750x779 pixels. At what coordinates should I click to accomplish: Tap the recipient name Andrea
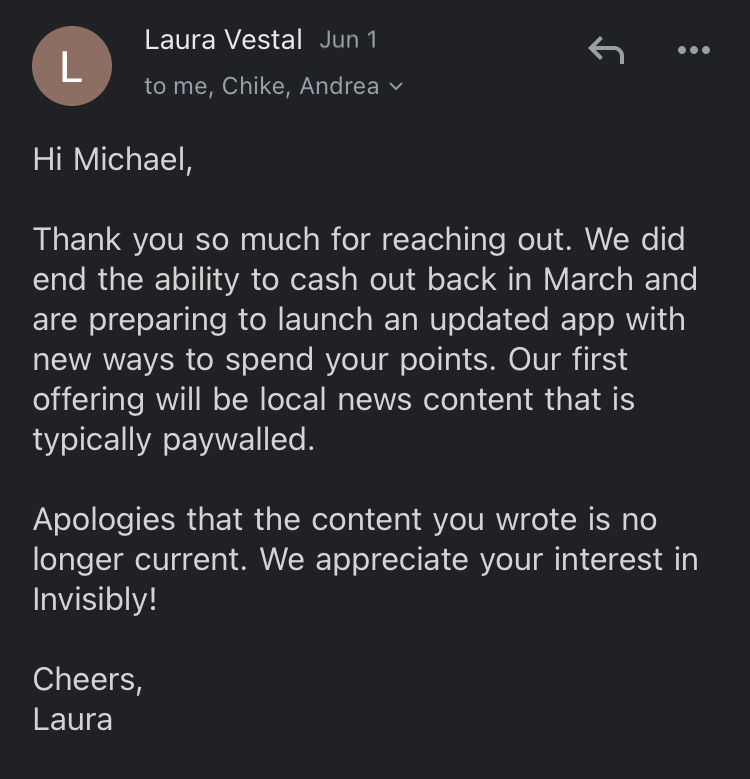coord(339,86)
